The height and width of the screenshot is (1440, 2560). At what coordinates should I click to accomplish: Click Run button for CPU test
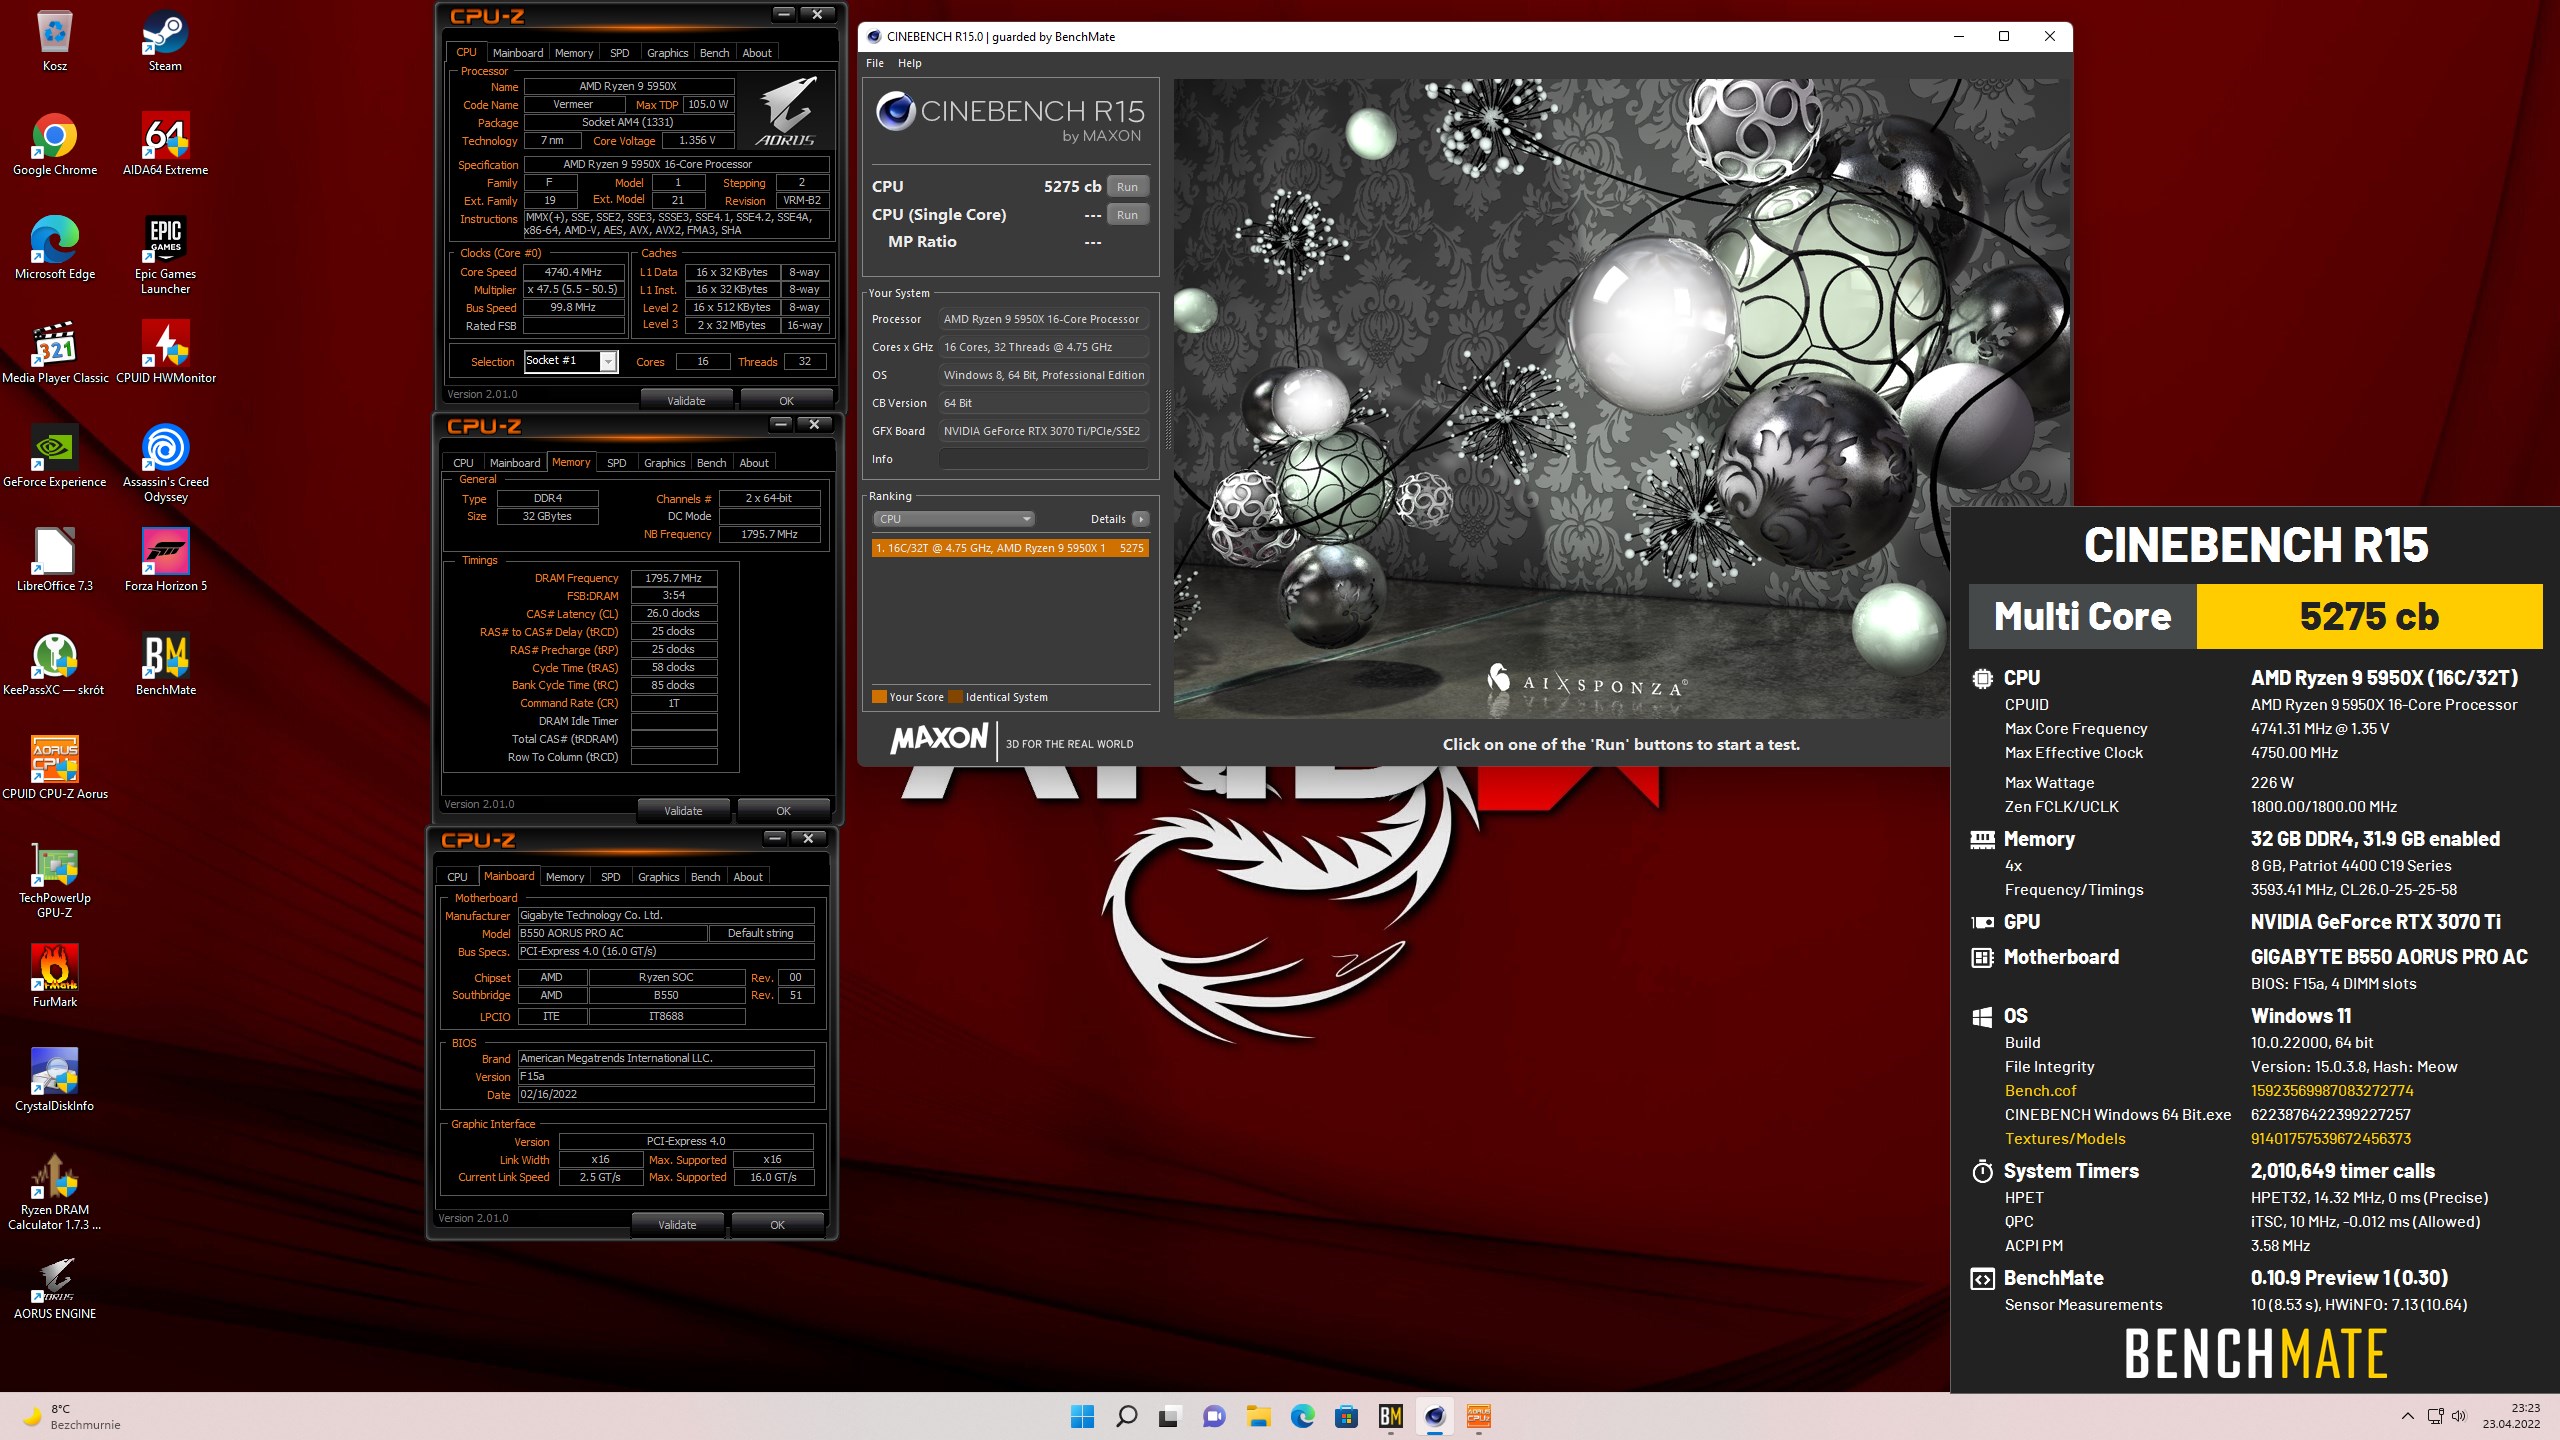click(x=1127, y=187)
